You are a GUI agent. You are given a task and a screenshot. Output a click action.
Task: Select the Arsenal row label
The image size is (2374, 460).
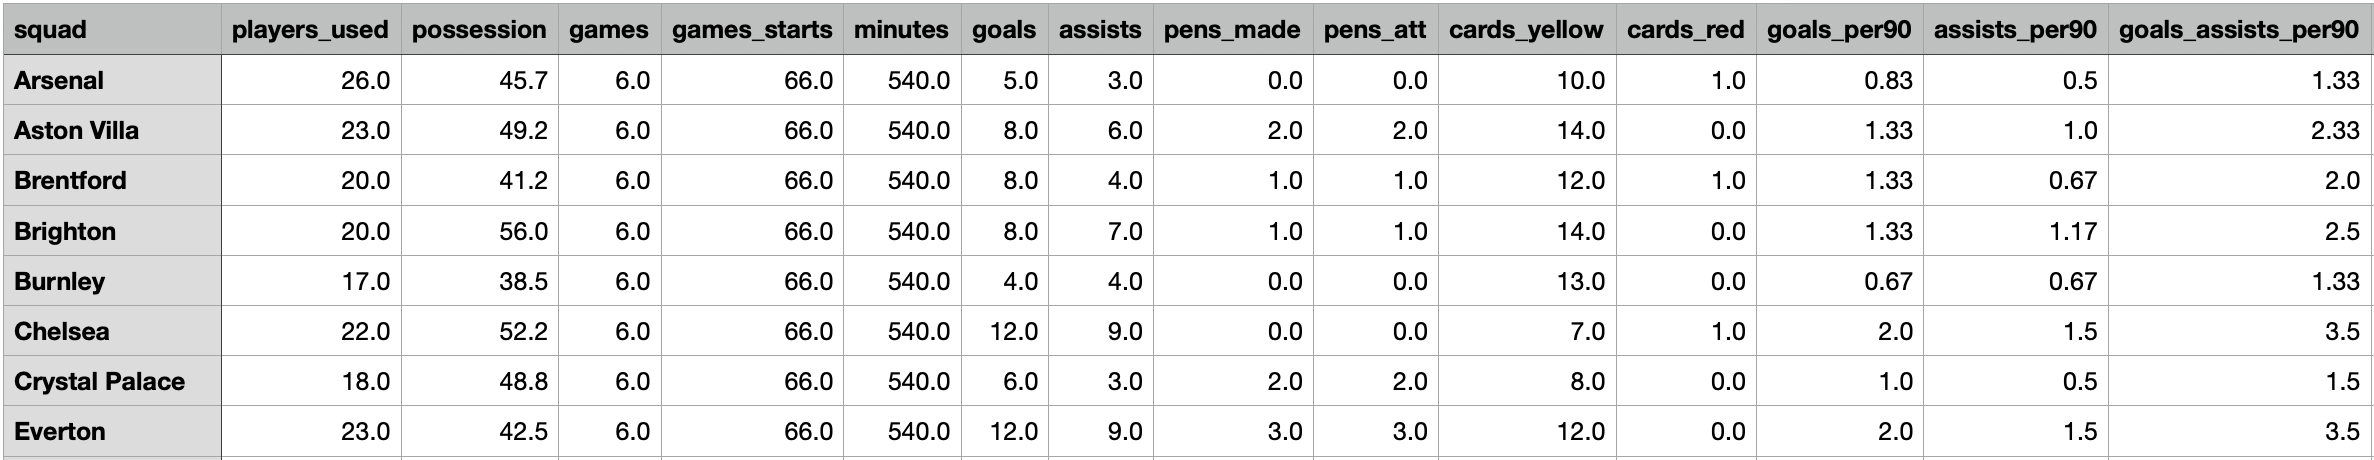coord(111,80)
